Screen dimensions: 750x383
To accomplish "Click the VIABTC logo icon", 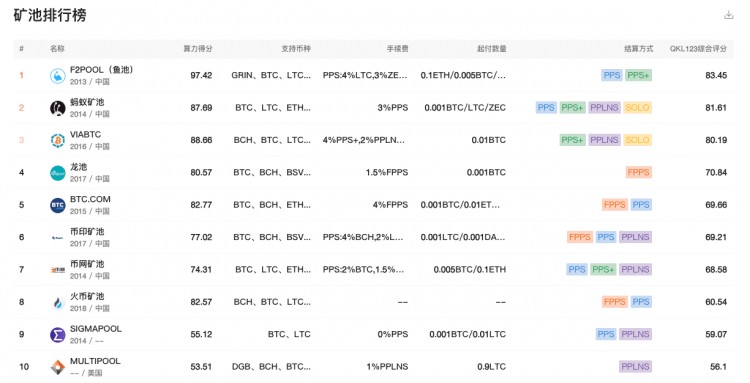I will (x=58, y=140).
